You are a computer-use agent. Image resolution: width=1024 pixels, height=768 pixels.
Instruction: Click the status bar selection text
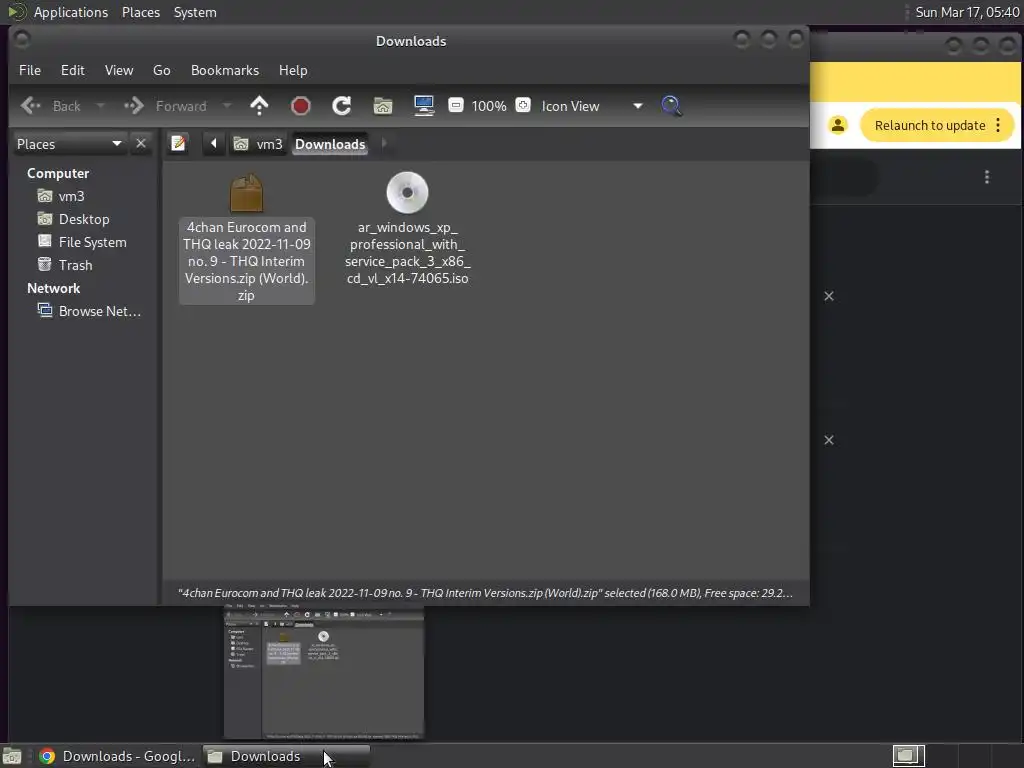485,593
